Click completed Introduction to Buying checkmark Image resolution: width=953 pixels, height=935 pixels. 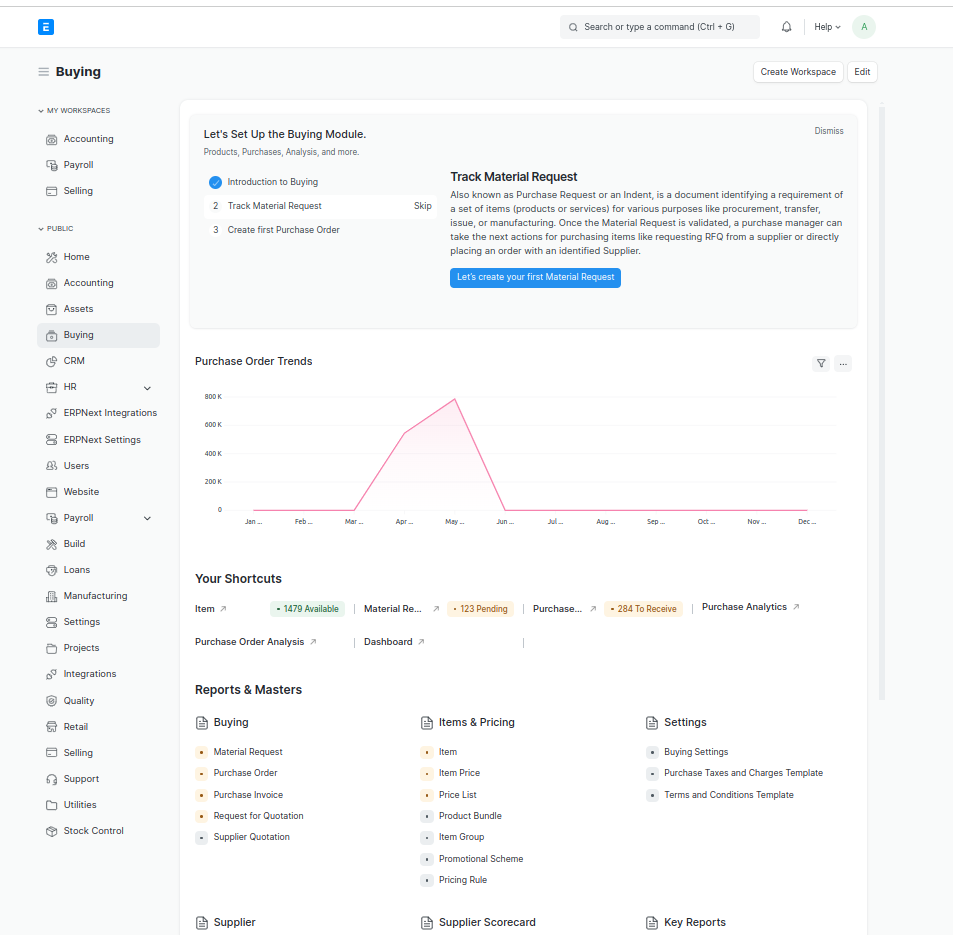coord(215,182)
